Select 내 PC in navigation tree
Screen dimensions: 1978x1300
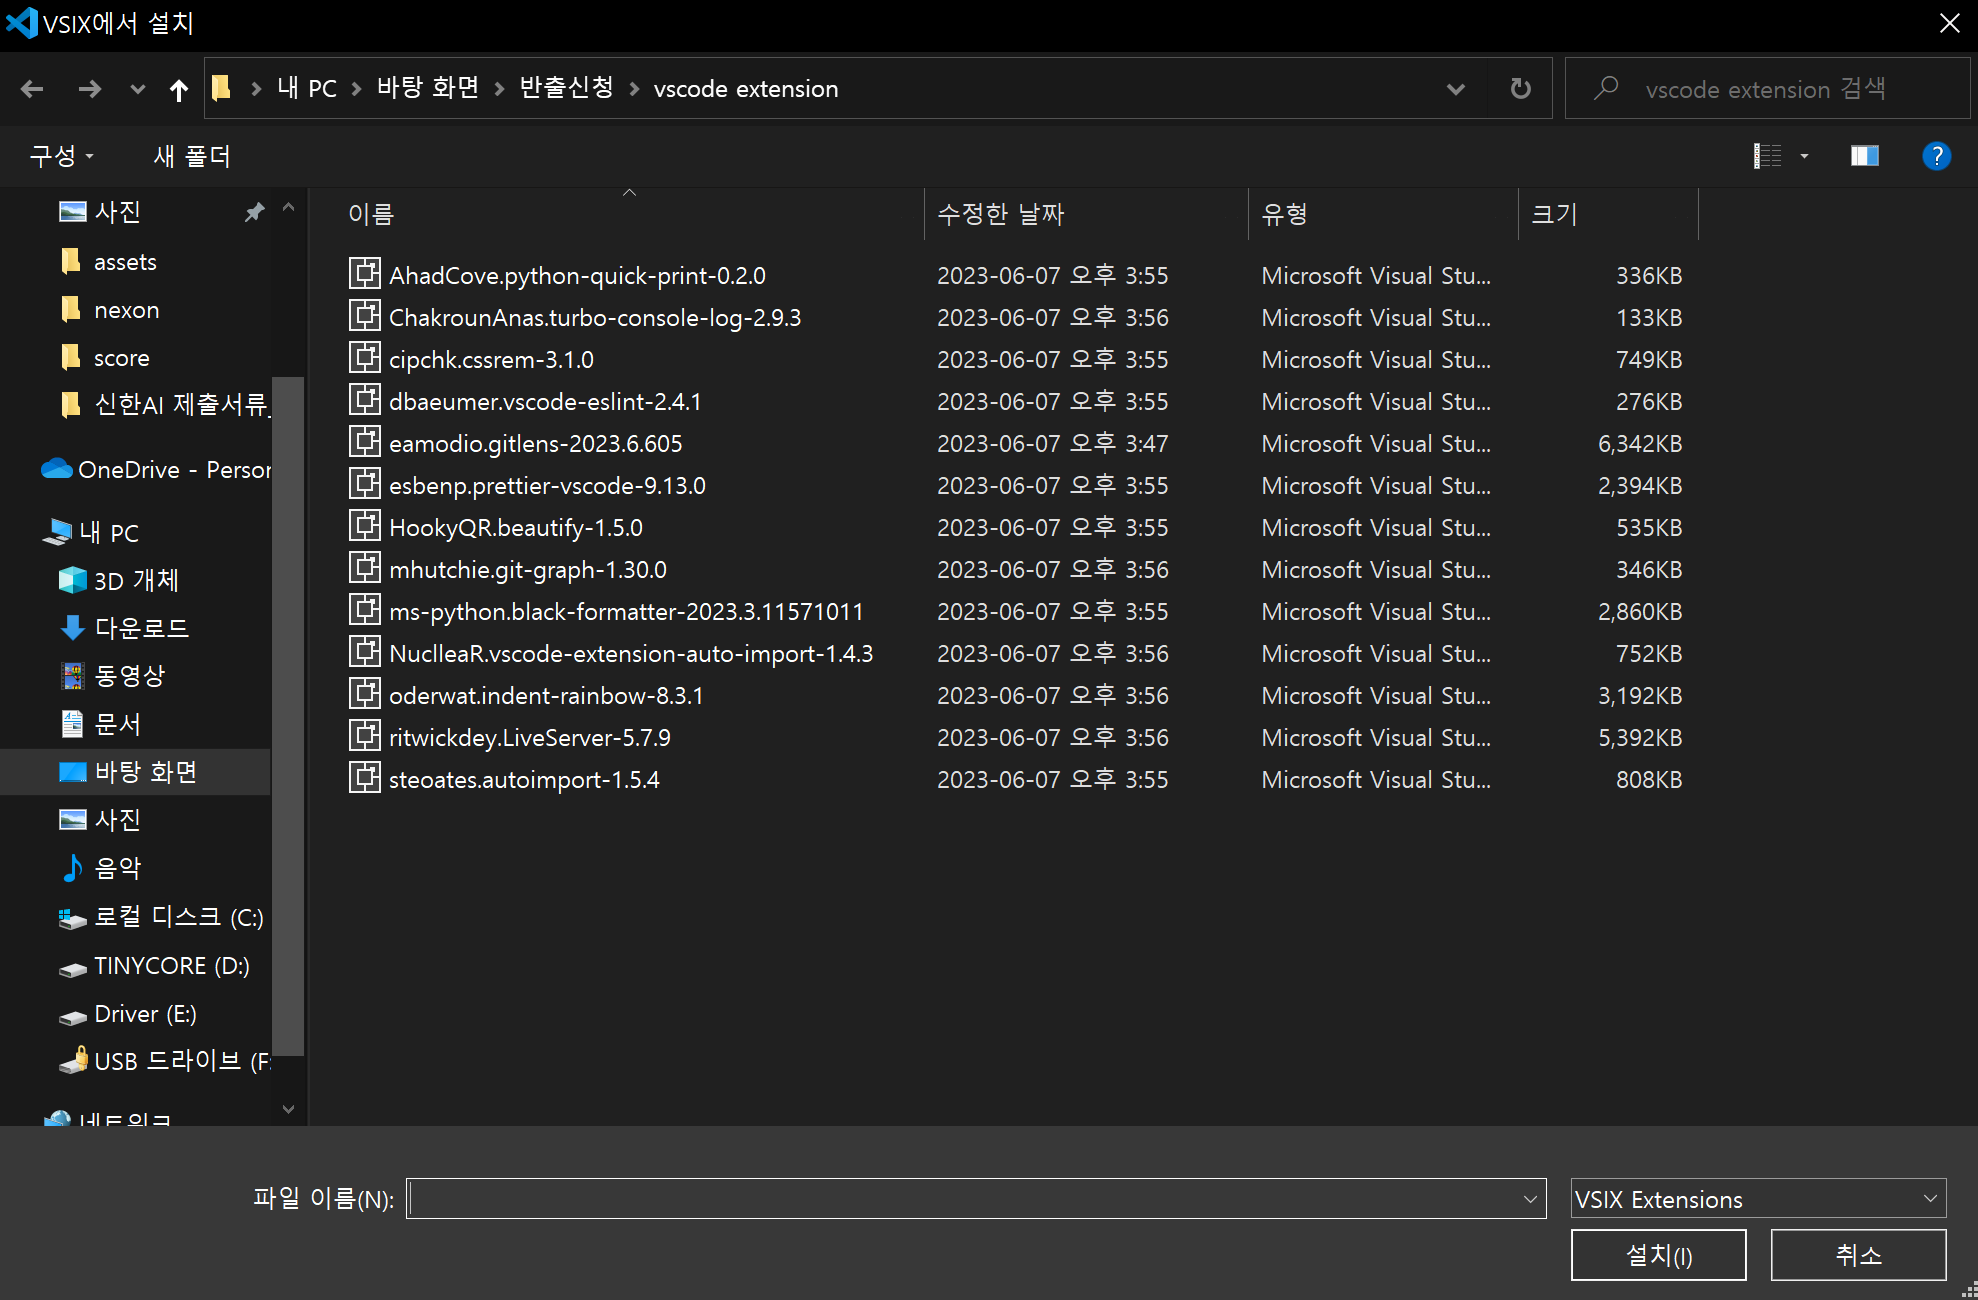[x=109, y=533]
